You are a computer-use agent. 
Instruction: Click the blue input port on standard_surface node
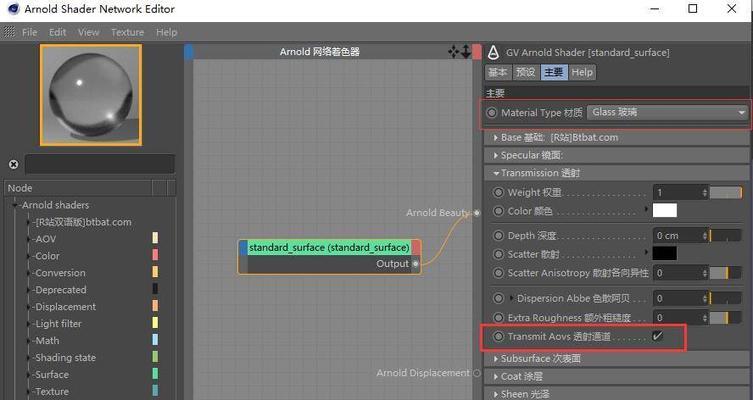(x=243, y=247)
